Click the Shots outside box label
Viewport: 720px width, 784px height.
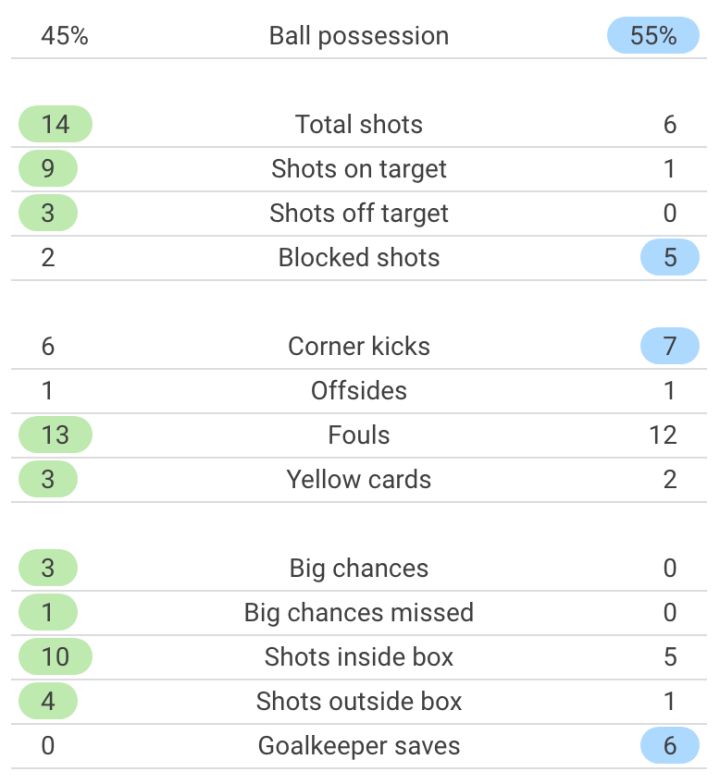coord(359,701)
